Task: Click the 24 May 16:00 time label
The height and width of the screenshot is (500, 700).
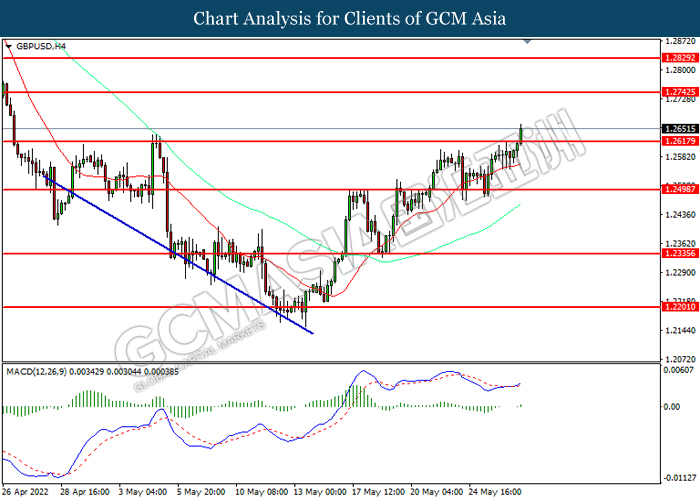Action: pyautogui.click(x=495, y=492)
